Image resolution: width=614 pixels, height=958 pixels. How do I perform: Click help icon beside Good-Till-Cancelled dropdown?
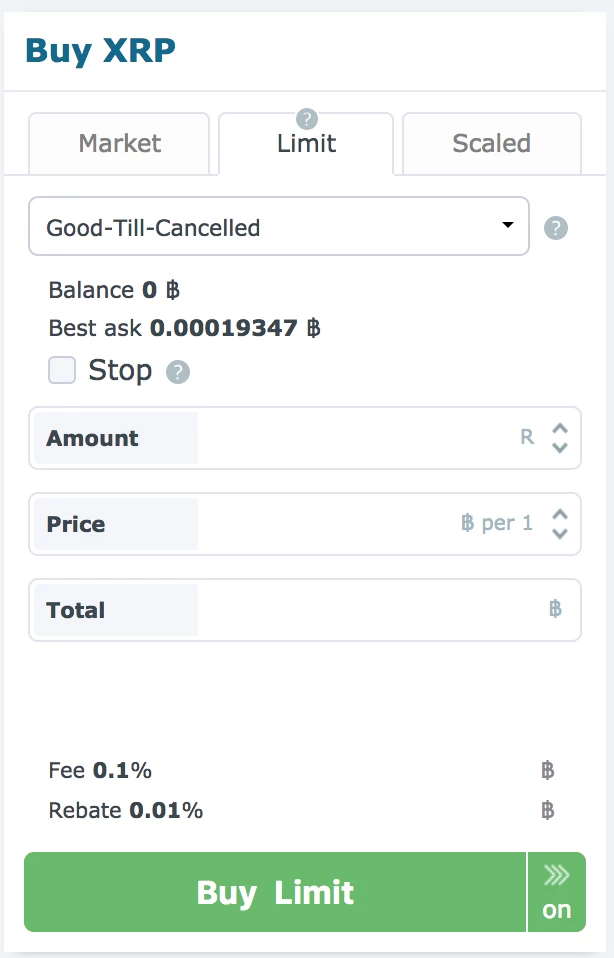(x=556, y=228)
